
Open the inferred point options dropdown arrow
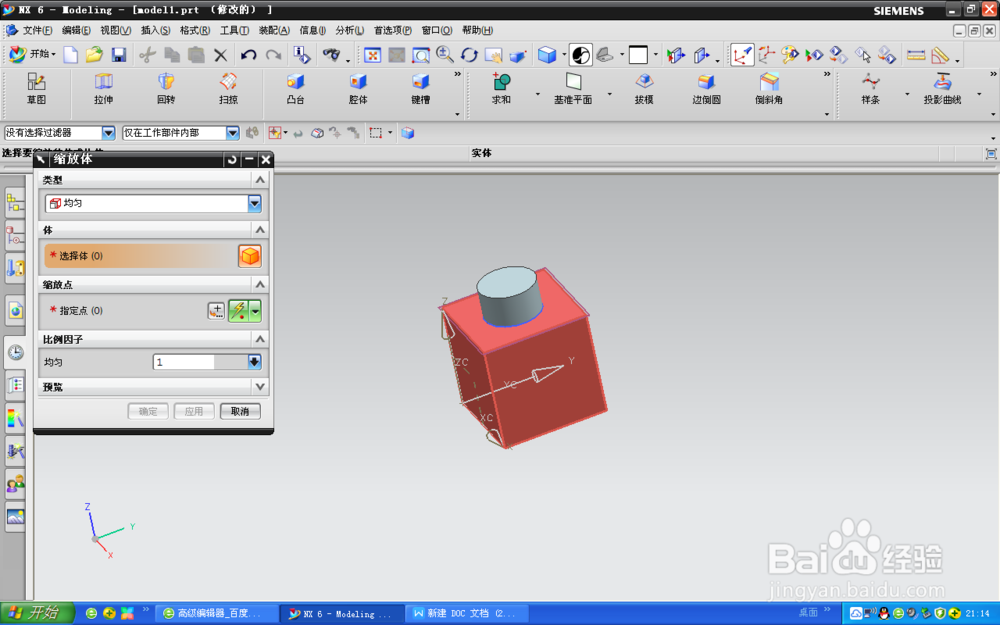pos(255,311)
